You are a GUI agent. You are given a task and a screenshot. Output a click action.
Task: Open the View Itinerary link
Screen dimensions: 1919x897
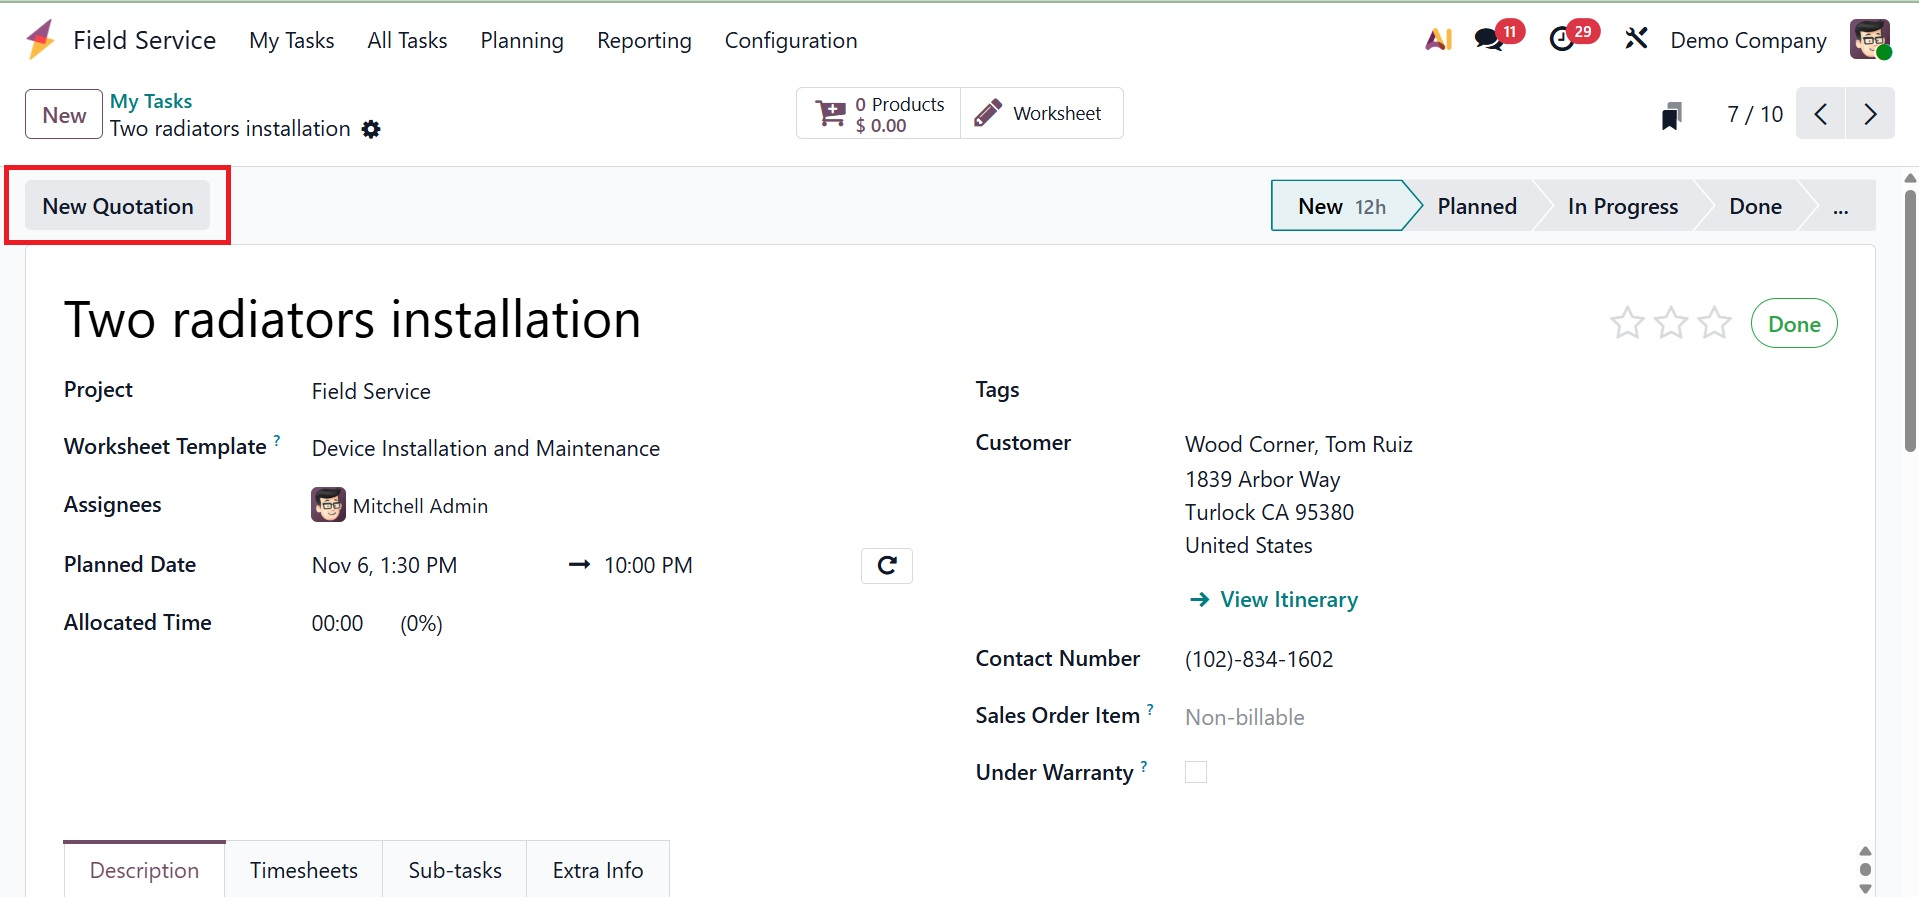tap(1288, 600)
